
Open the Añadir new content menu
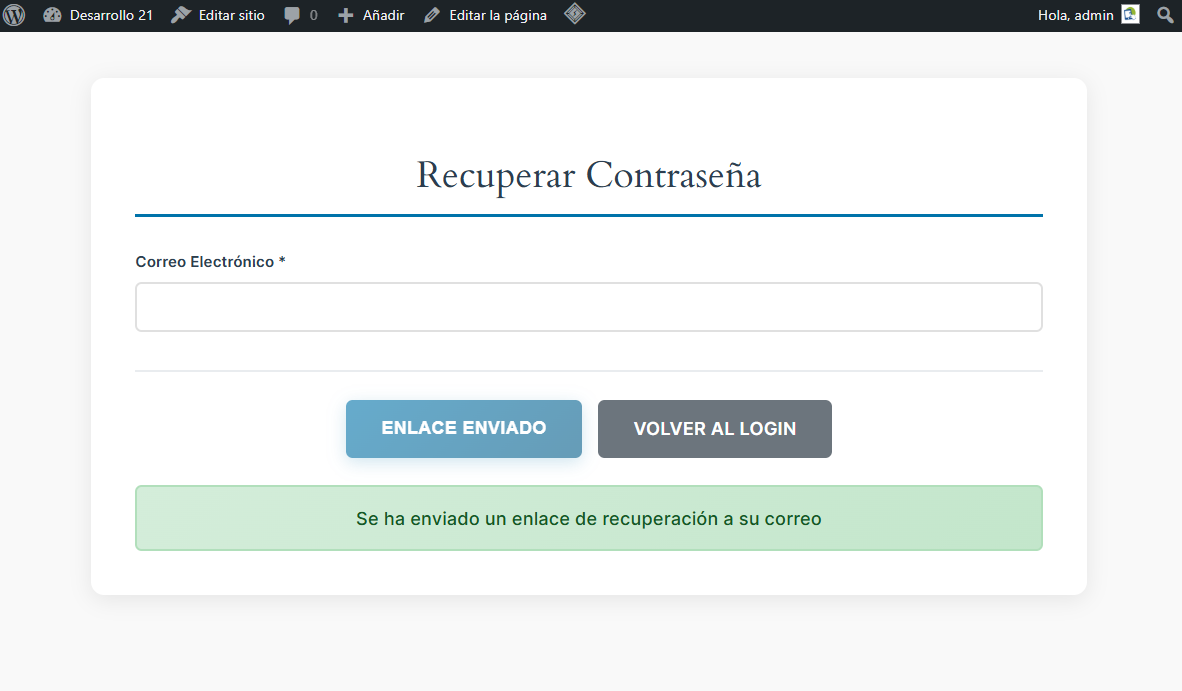click(x=382, y=15)
